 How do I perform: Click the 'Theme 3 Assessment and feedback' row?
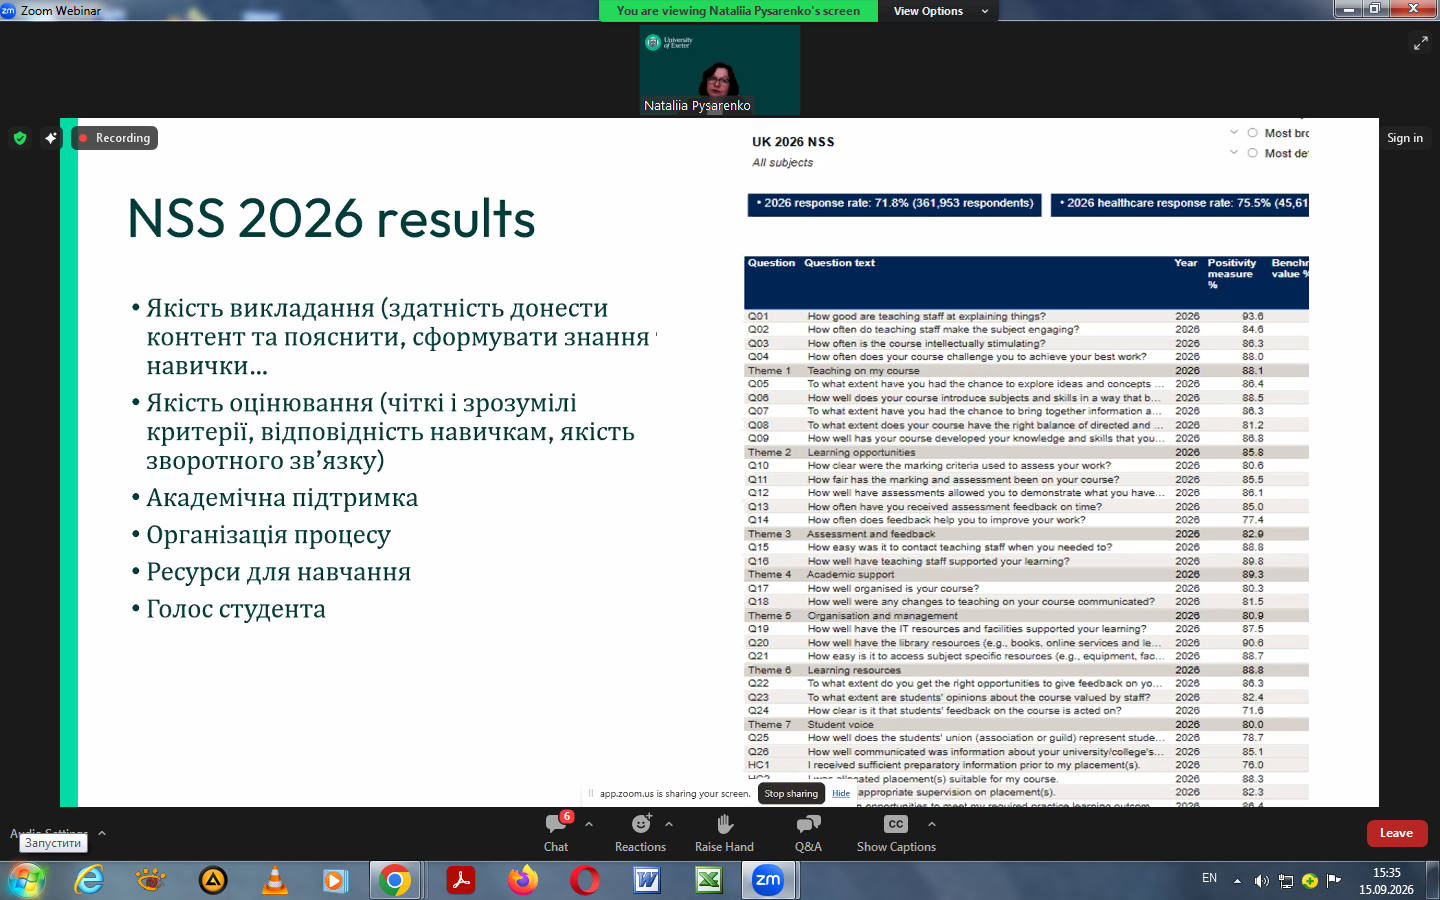[1026, 534]
